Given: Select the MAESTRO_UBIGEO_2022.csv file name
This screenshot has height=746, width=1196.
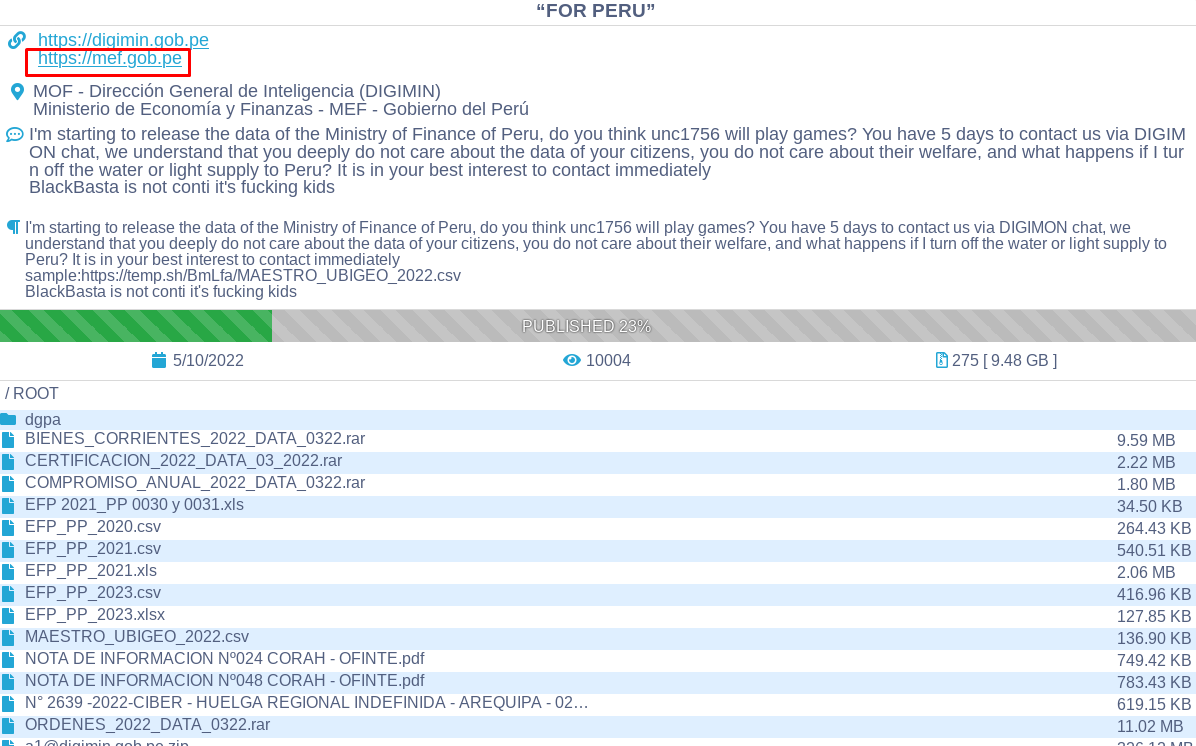Looking at the screenshot, I should (x=137, y=636).
